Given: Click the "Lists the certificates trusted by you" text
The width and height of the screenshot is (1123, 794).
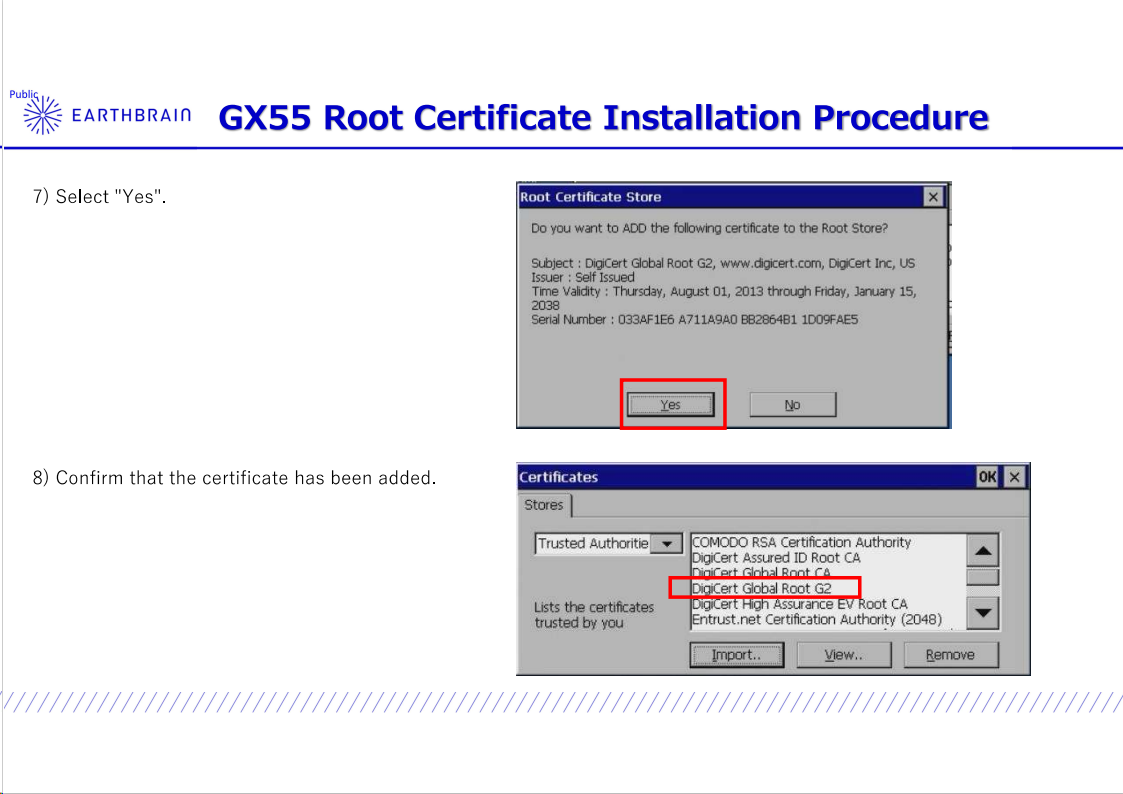Looking at the screenshot, I should (x=594, y=614).
